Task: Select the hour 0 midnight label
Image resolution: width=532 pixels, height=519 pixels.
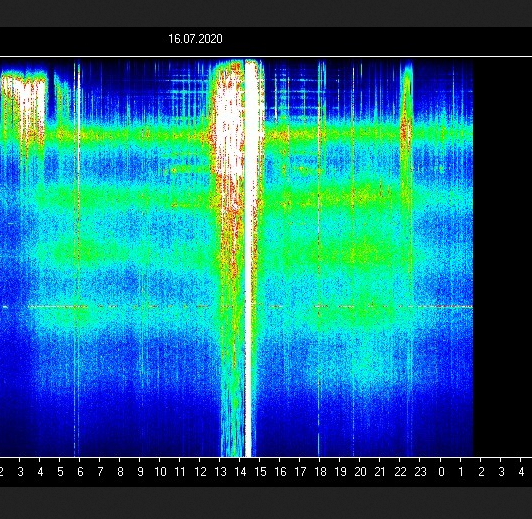Action: [441, 472]
